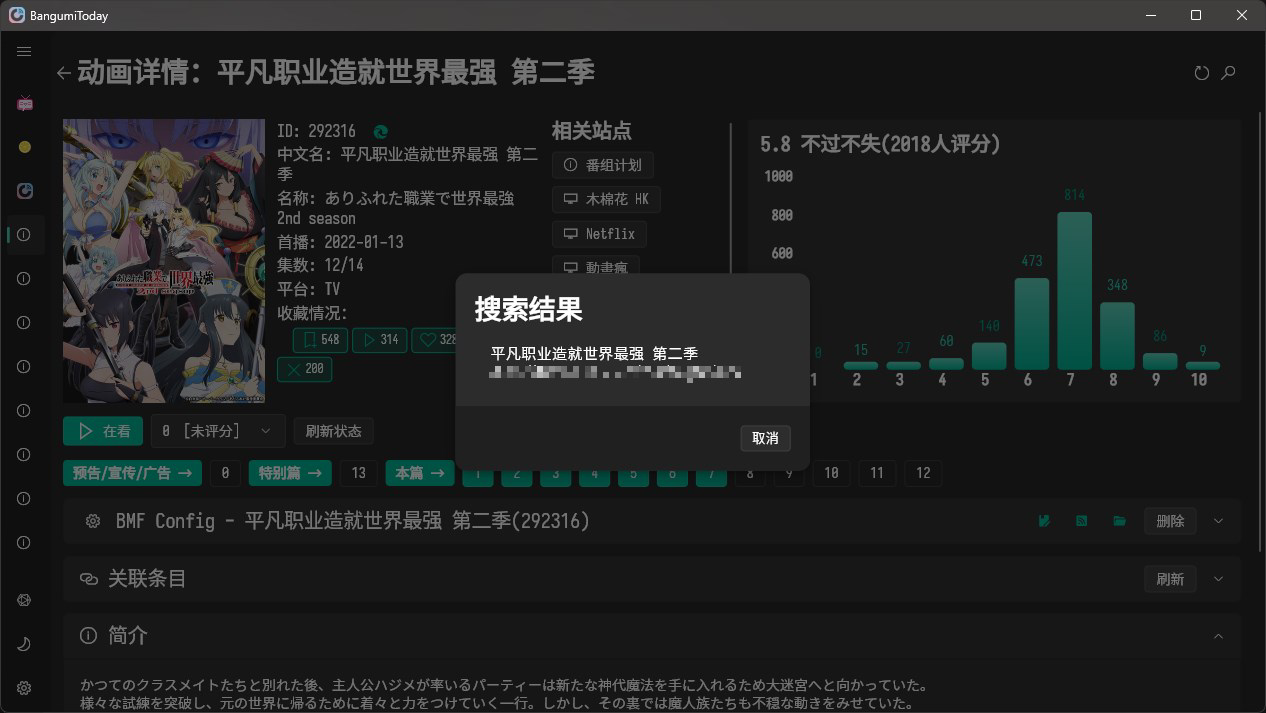This screenshot has width=1266, height=713.
Task: Select episode 12 button
Action: pos(923,473)
